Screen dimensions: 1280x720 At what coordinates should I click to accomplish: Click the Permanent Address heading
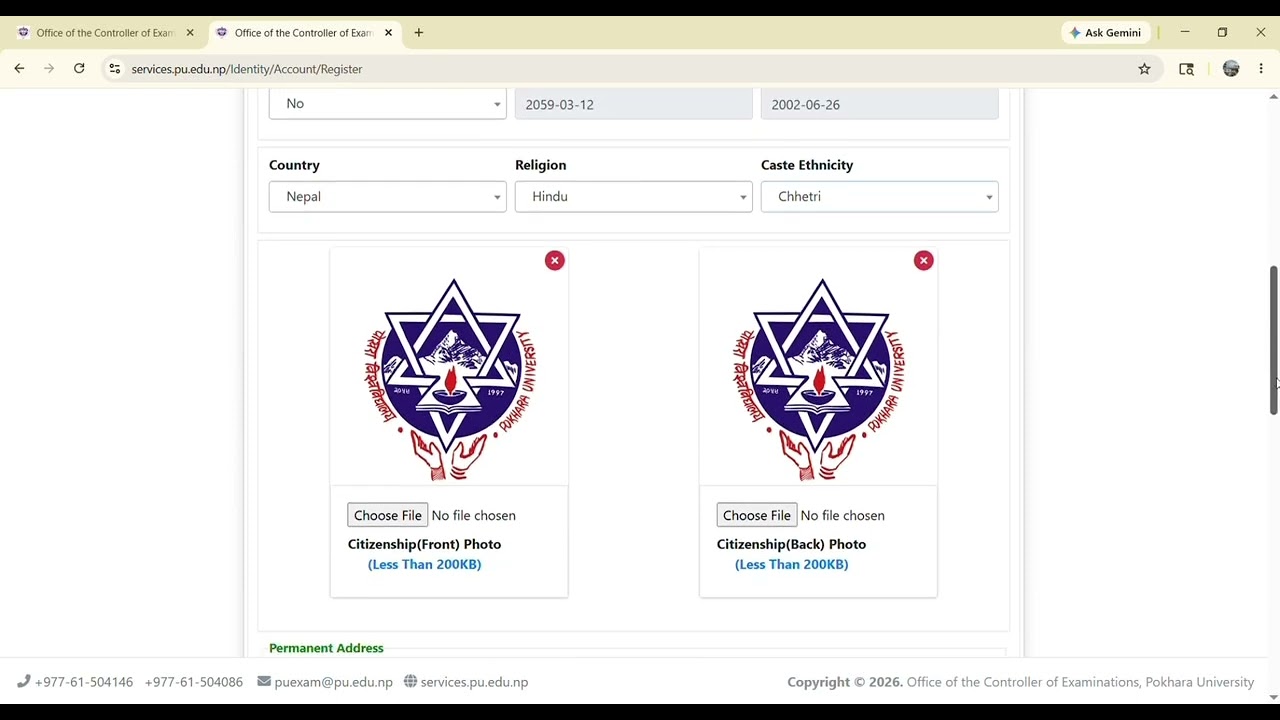(326, 648)
